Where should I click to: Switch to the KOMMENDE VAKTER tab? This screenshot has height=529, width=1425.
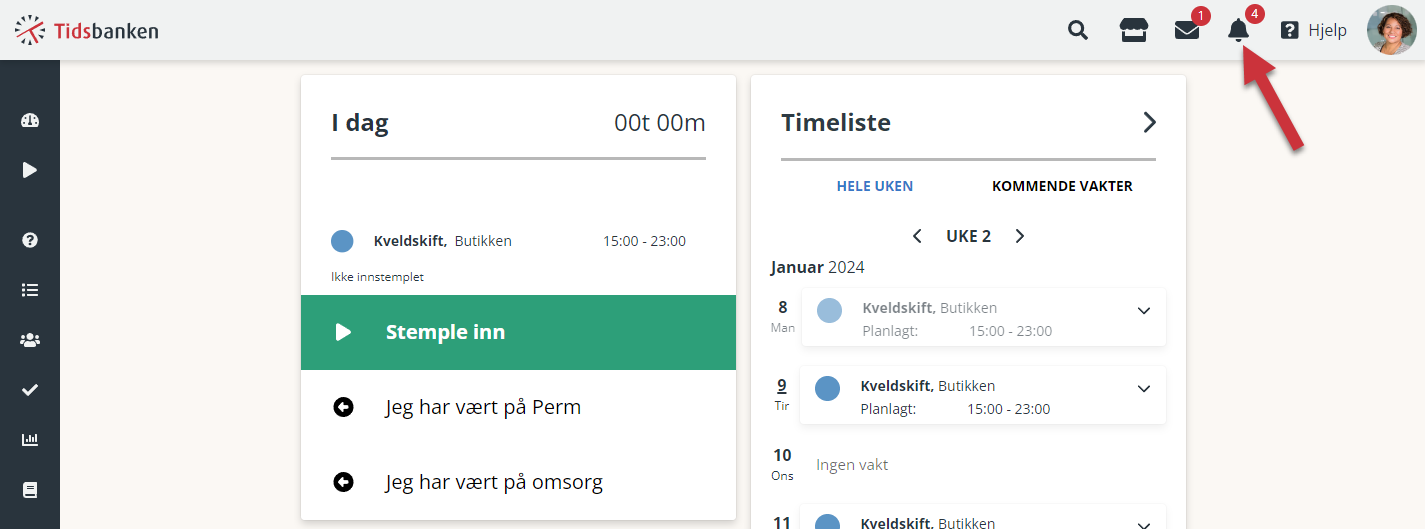[x=1062, y=186]
